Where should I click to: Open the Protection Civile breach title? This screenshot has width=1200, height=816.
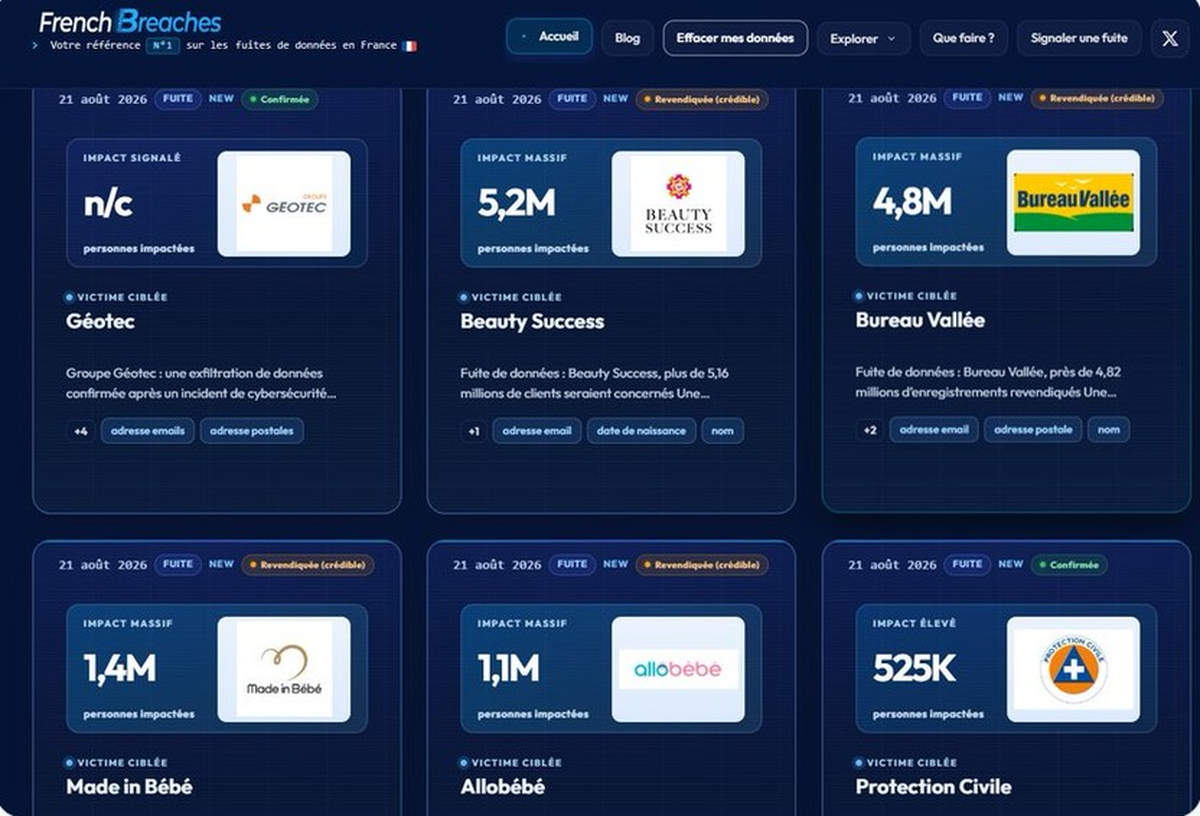point(933,787)
